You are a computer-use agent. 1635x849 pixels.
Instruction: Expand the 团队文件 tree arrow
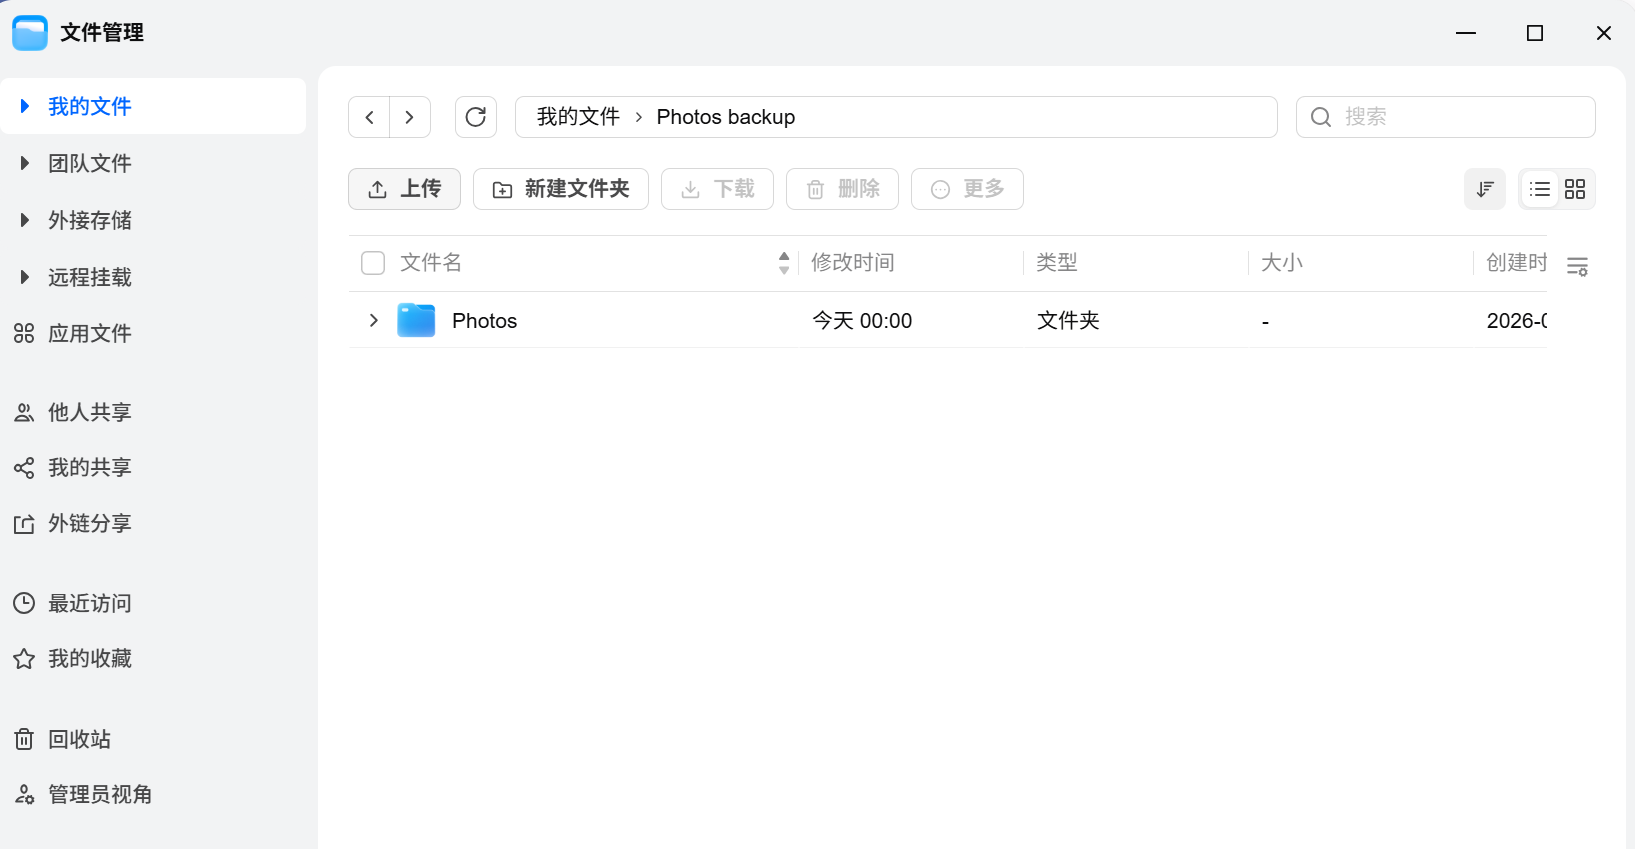[25, 163]
